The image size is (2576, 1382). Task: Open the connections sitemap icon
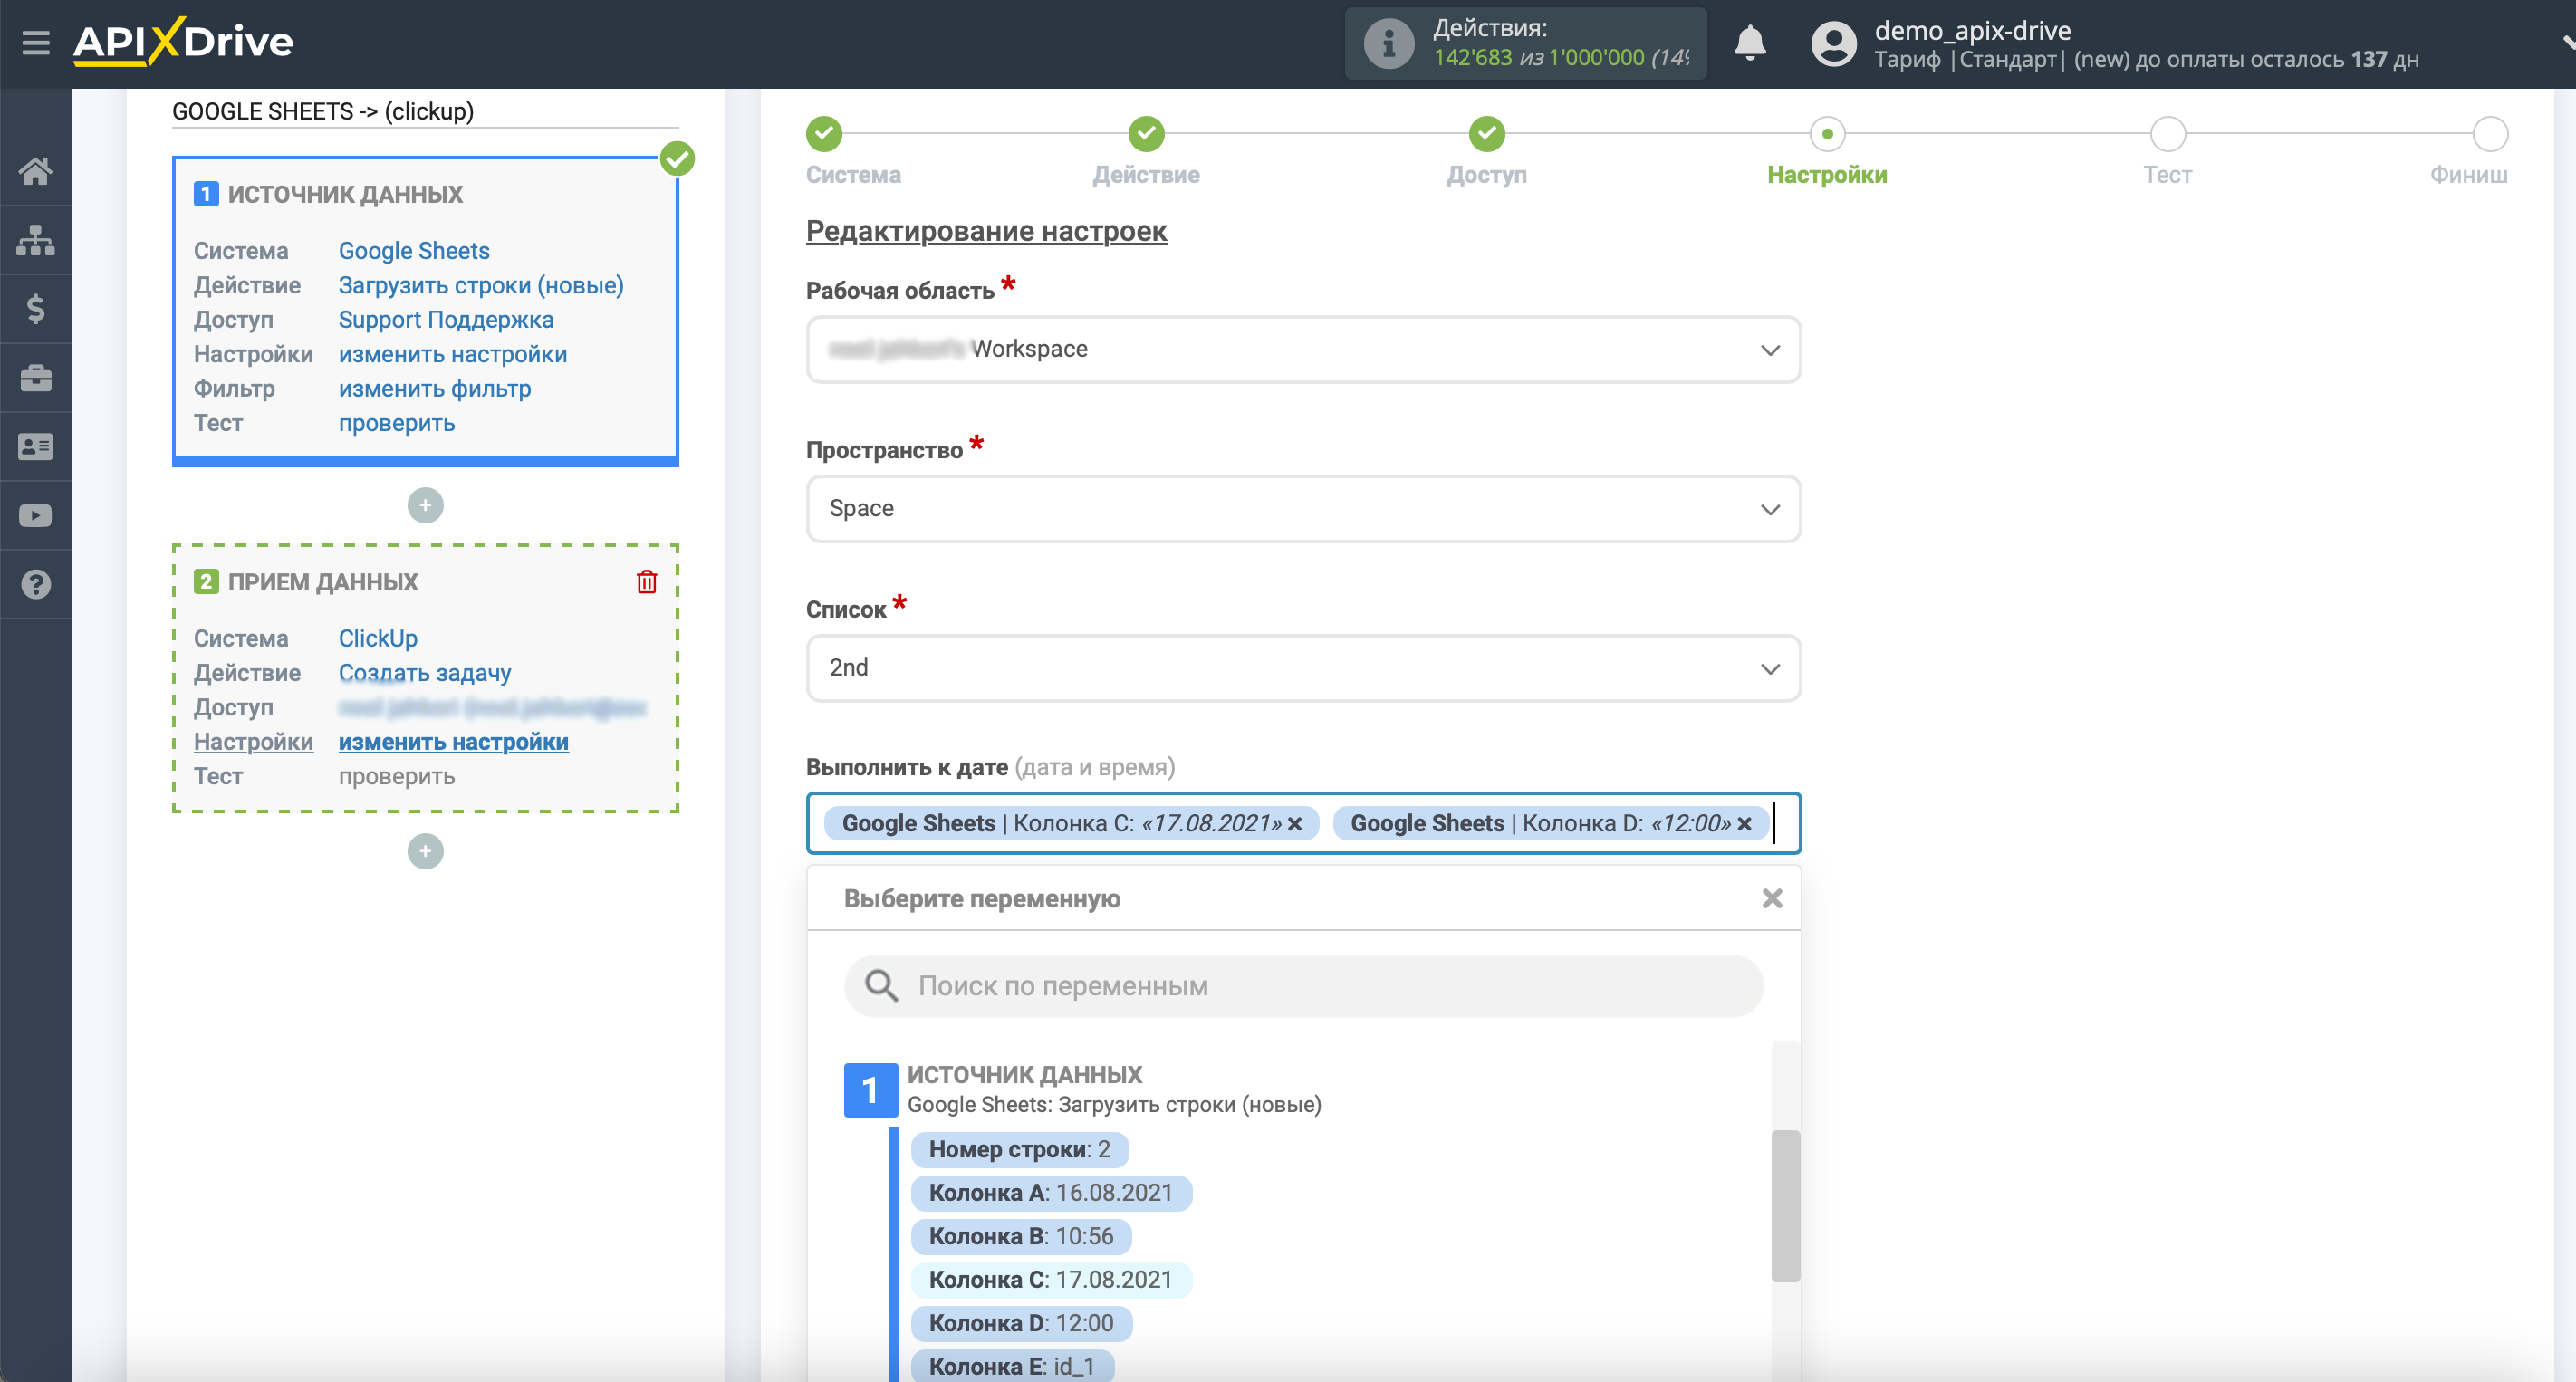pos(36,240)
